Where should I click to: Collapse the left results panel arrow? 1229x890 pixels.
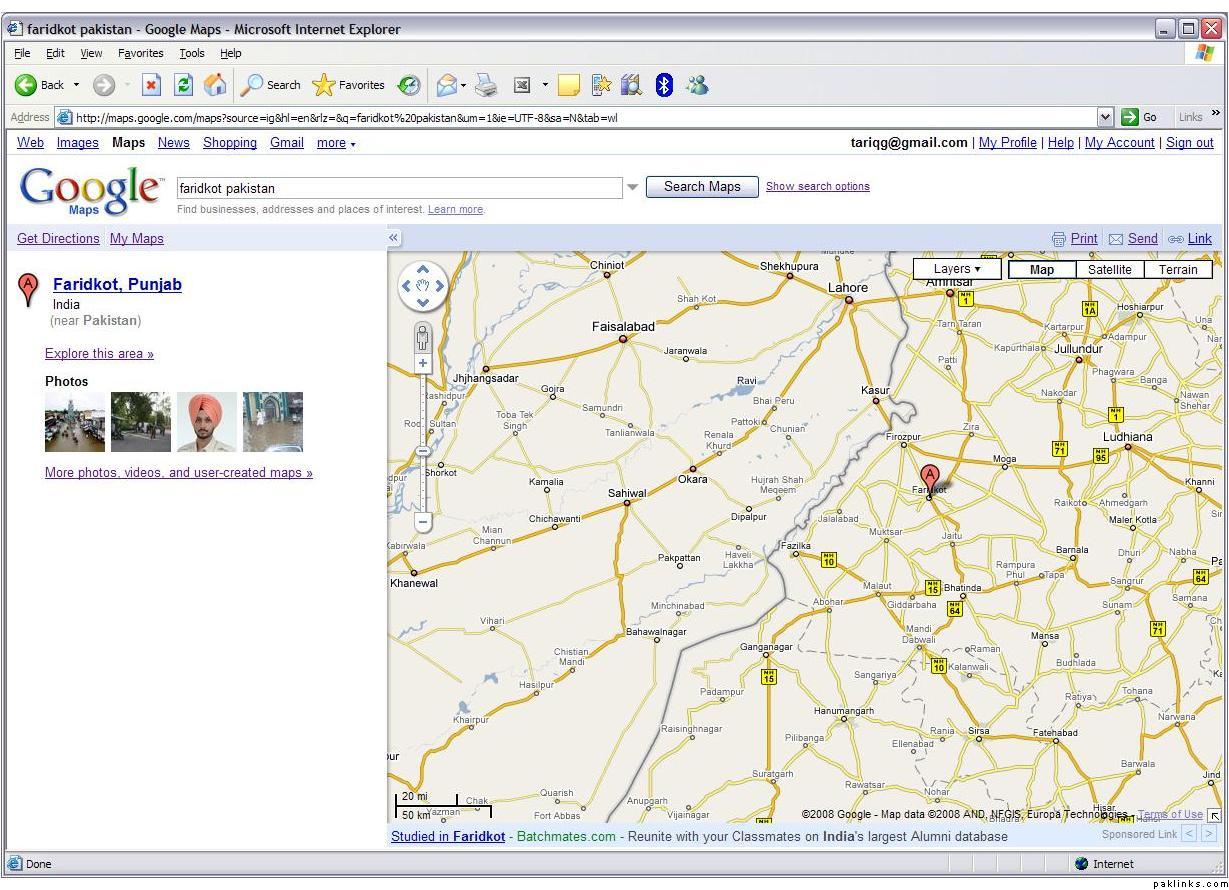pos(394,238)
